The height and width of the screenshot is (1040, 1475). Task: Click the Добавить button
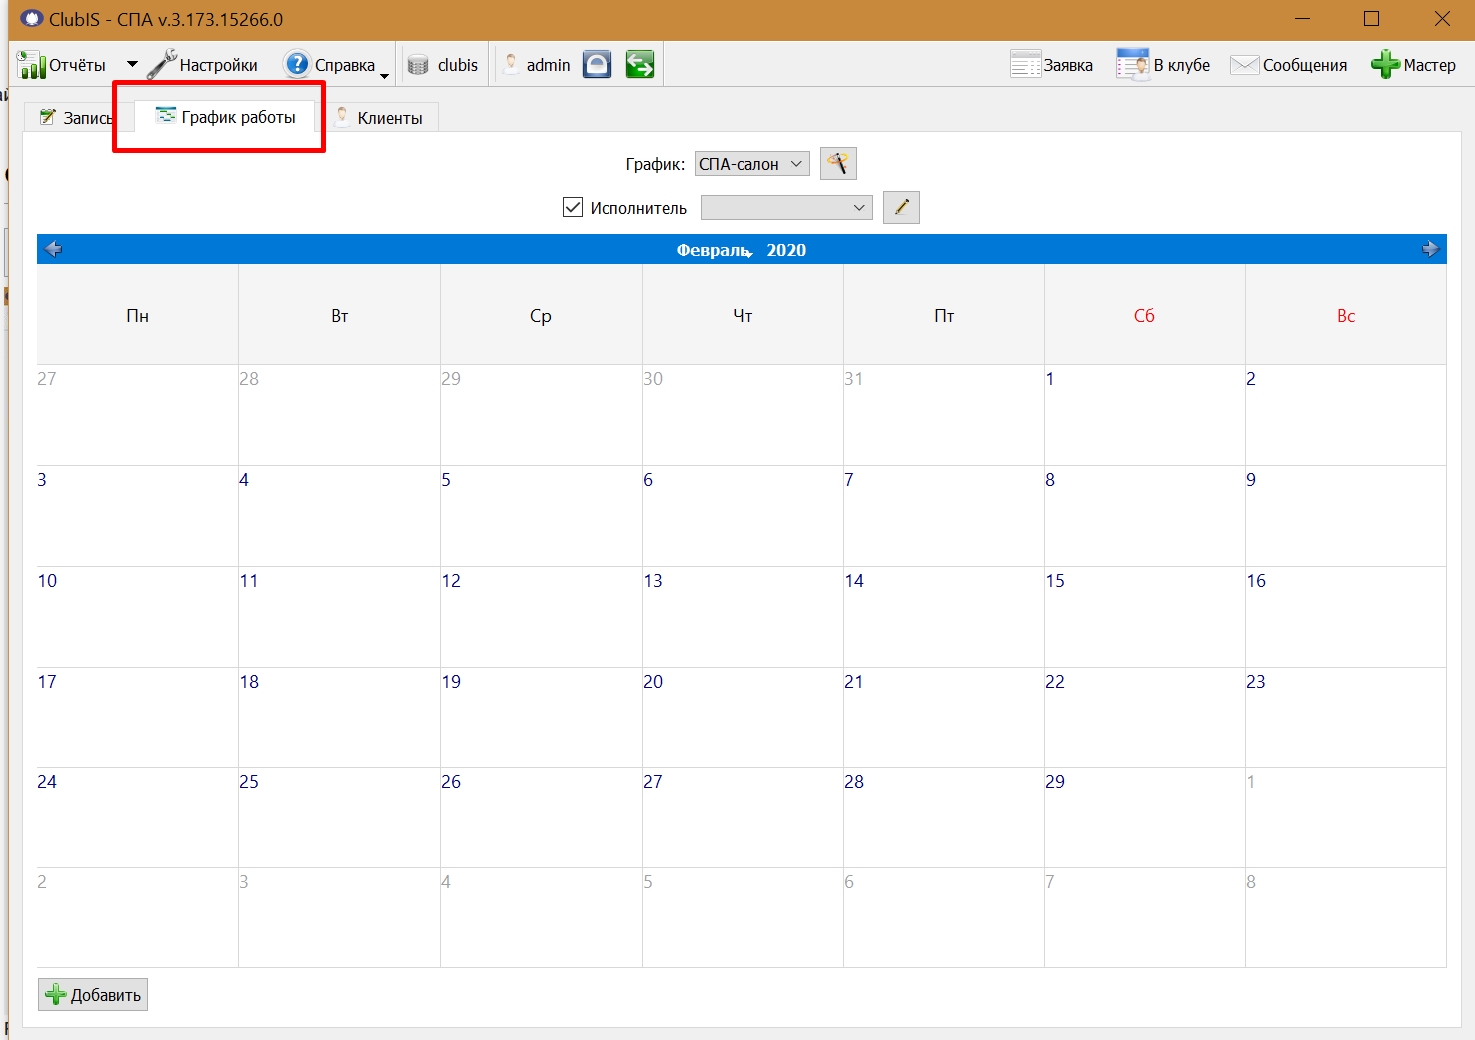93,995
